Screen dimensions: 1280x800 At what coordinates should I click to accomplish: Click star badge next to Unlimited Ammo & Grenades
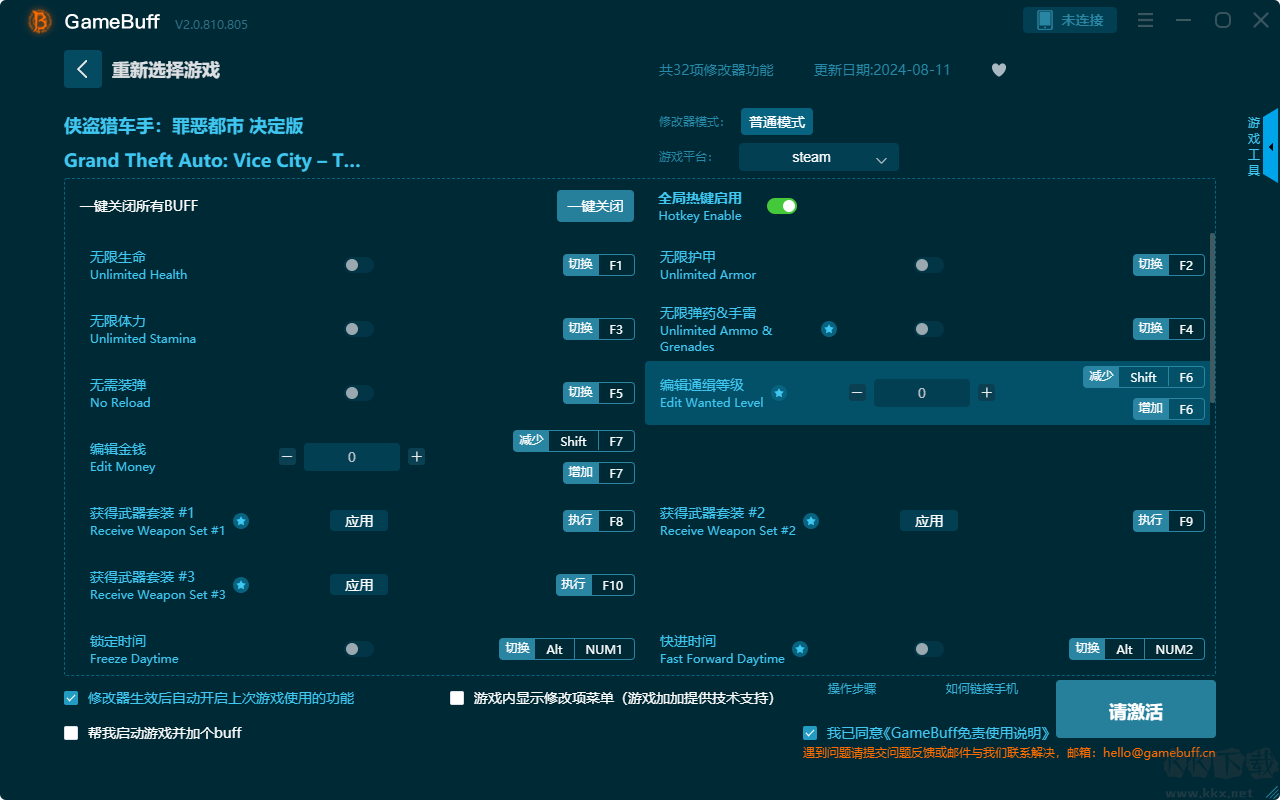829,329
